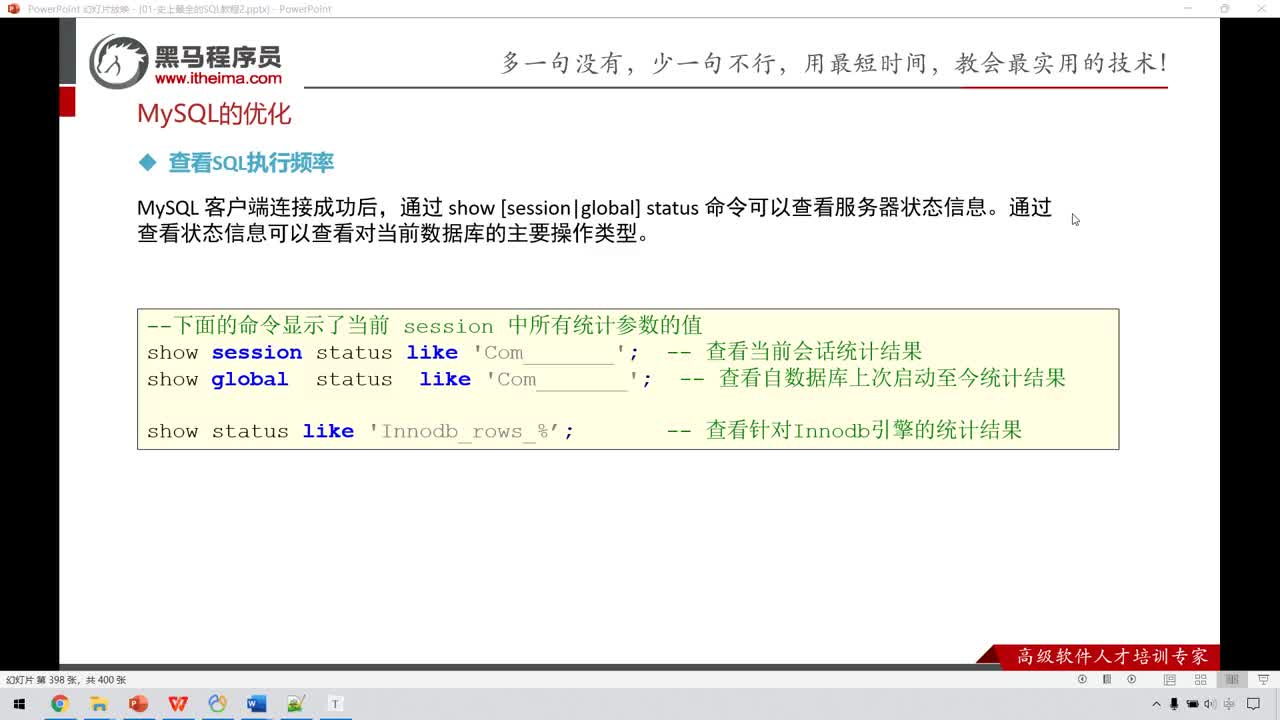Open the Typora T icon on taskbar
The height and width of the screenshot is (720, 1280).
click(x=335, y=704)
